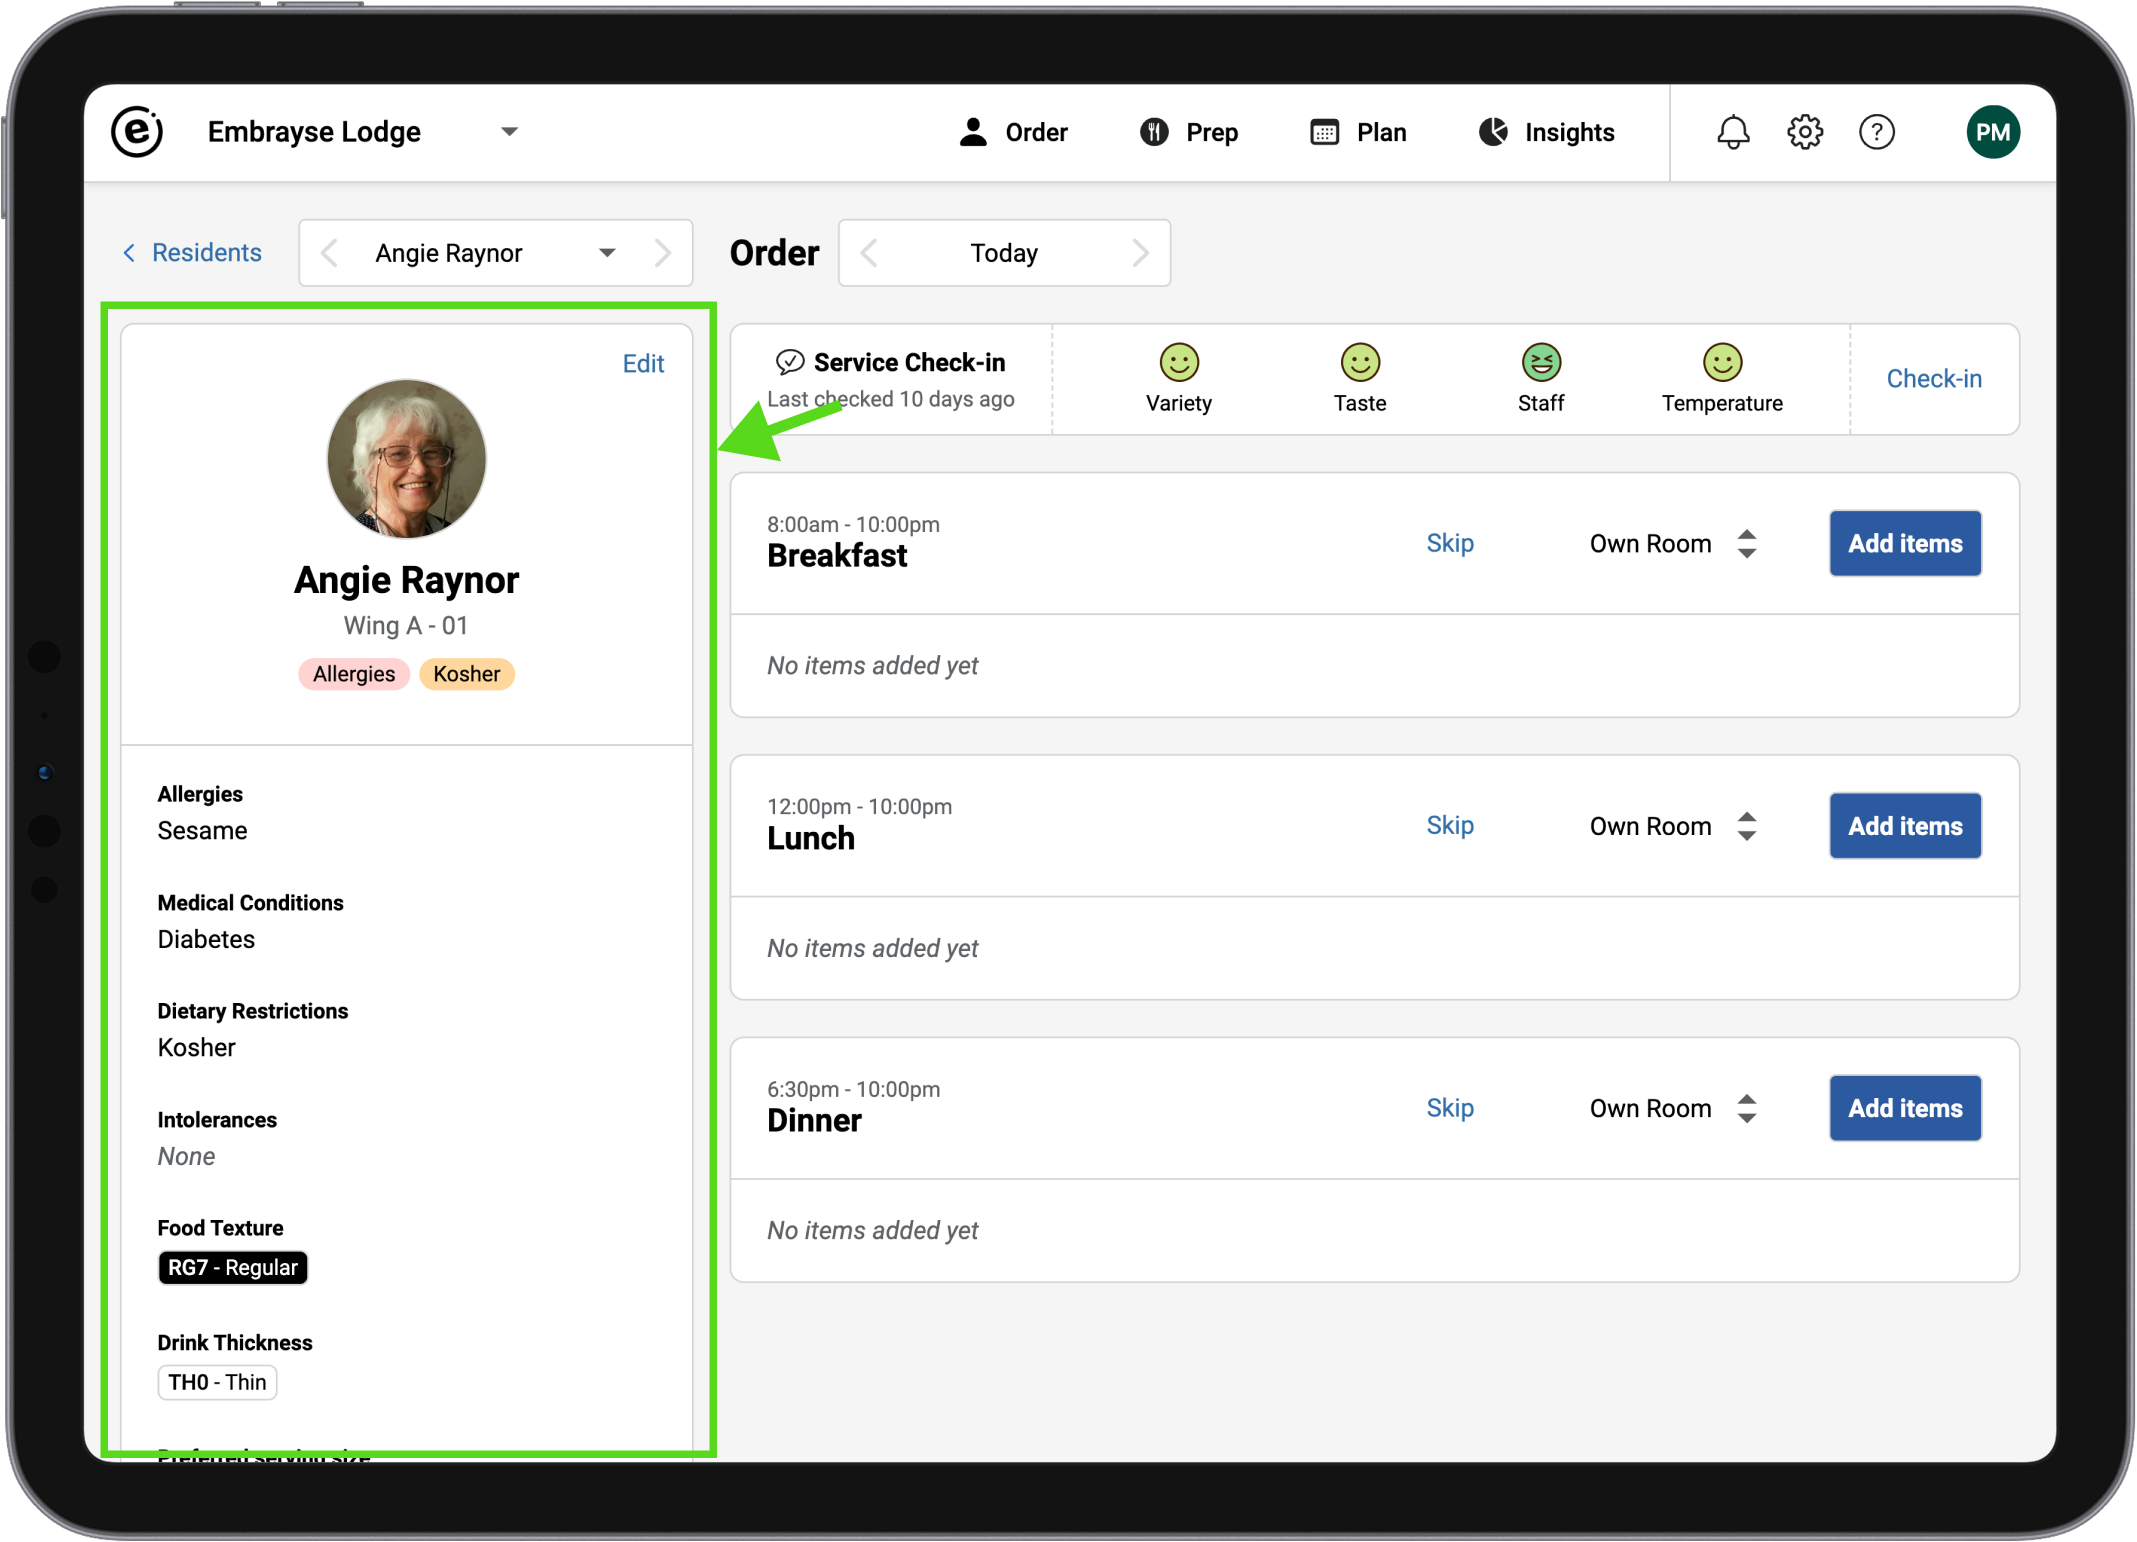Go to next resident arrow
Screen dimensions: 2137x1542
(x=662, y=253)
